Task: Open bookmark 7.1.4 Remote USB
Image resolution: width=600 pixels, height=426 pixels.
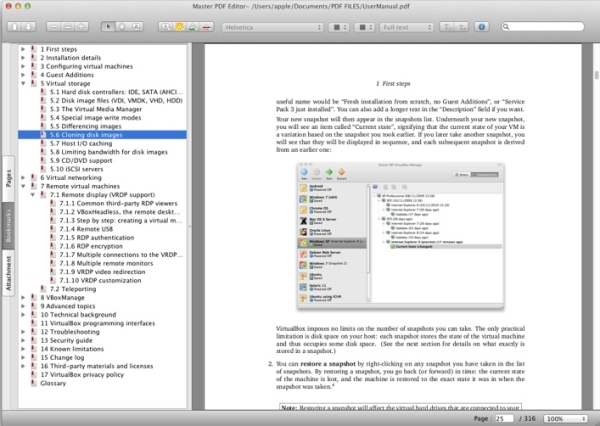Action: tap(86, 229)
